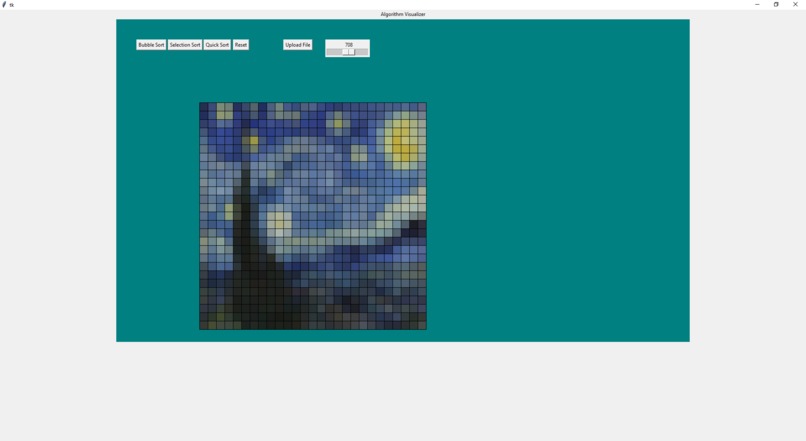Reset the visualizer with Reset button
806x441 pixels.
(241, 45)
